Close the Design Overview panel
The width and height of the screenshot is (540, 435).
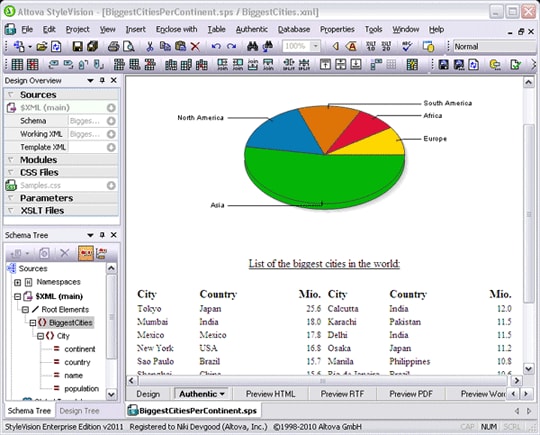point(114,80)
